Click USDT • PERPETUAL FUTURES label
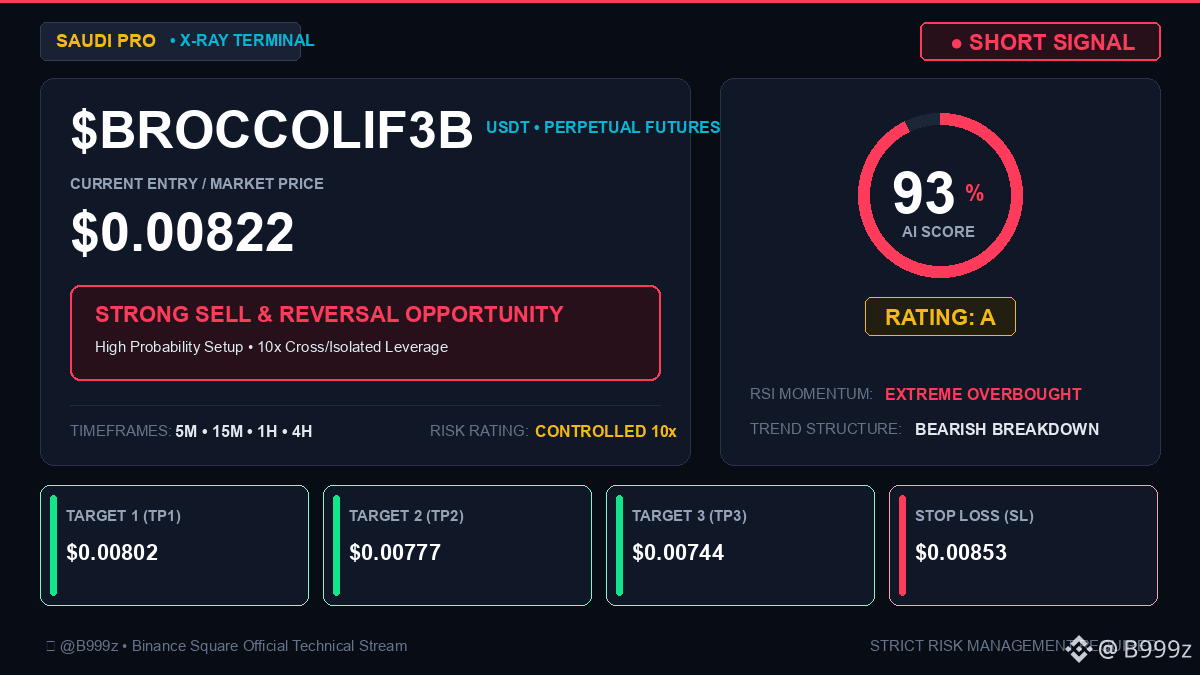Screen dimensions: 1200x675 coord(603,128)
